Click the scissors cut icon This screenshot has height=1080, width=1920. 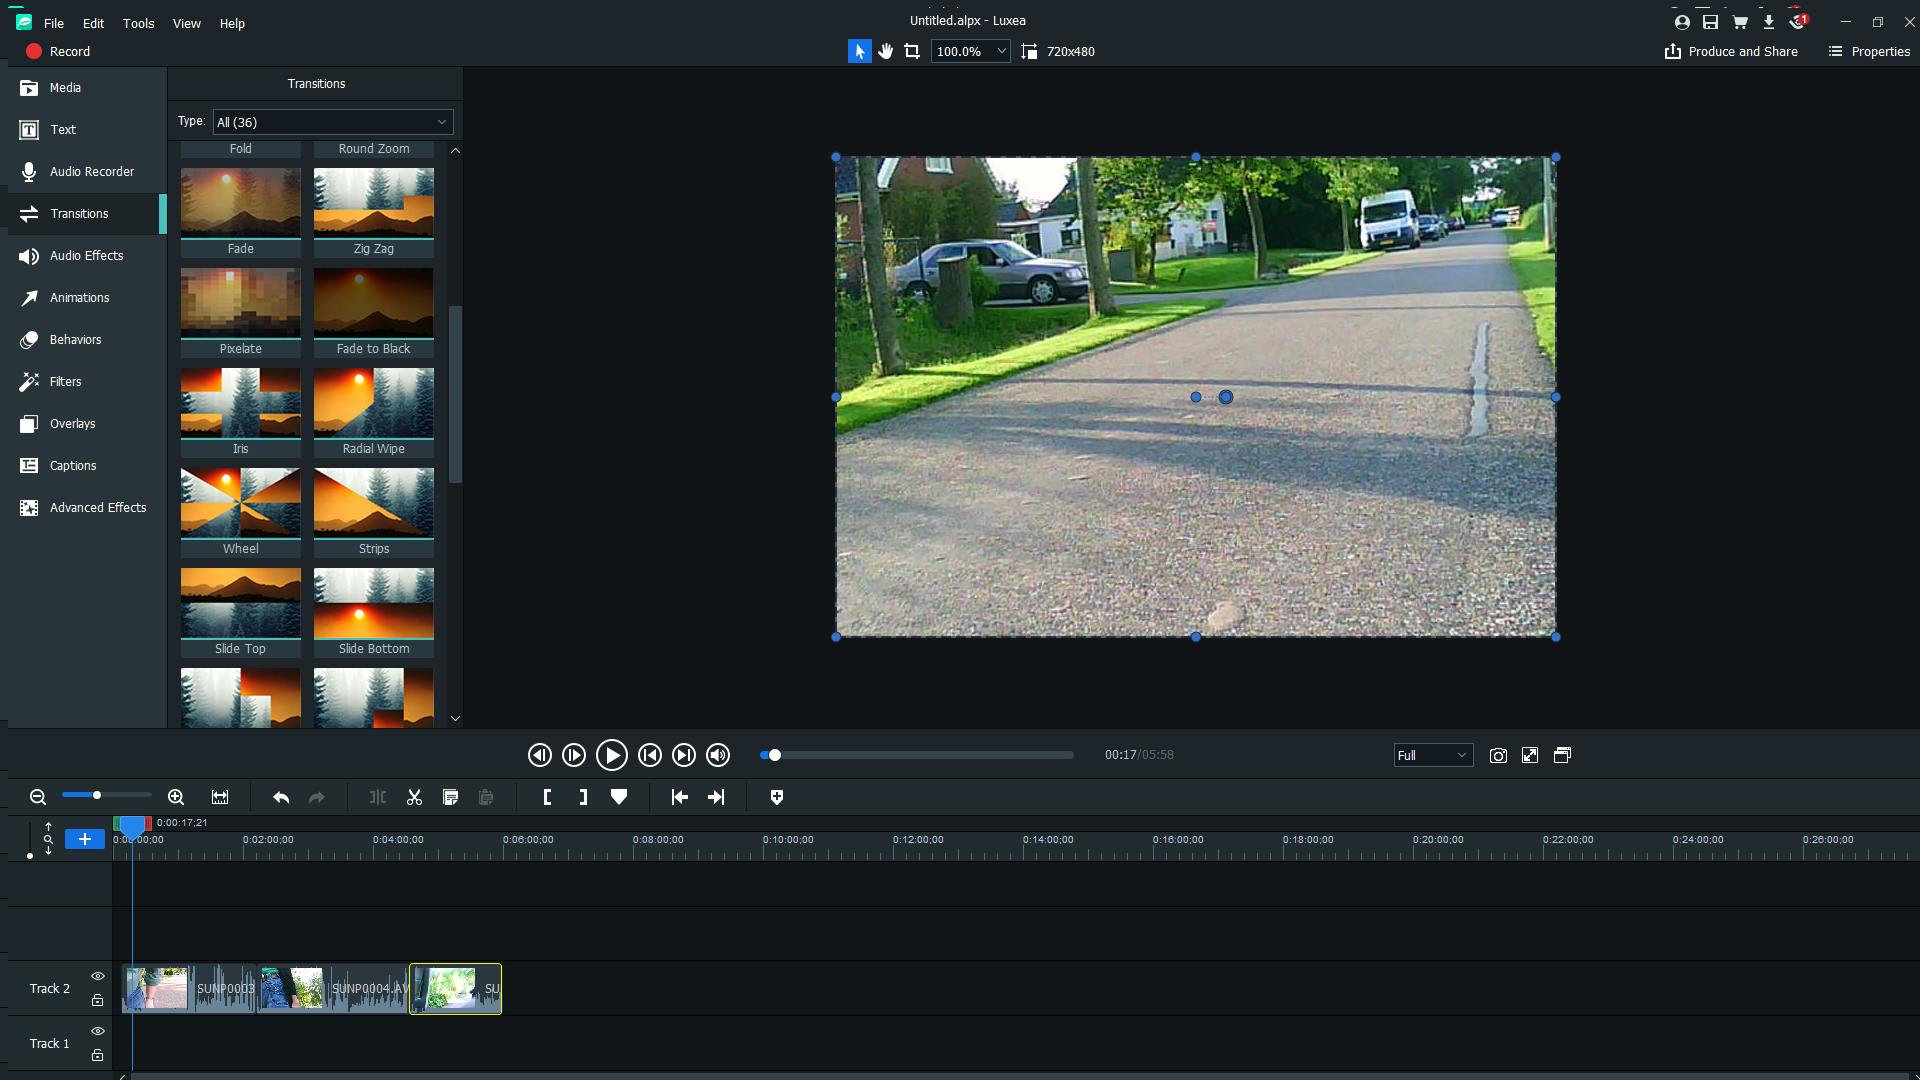click(x=414, y=797)
